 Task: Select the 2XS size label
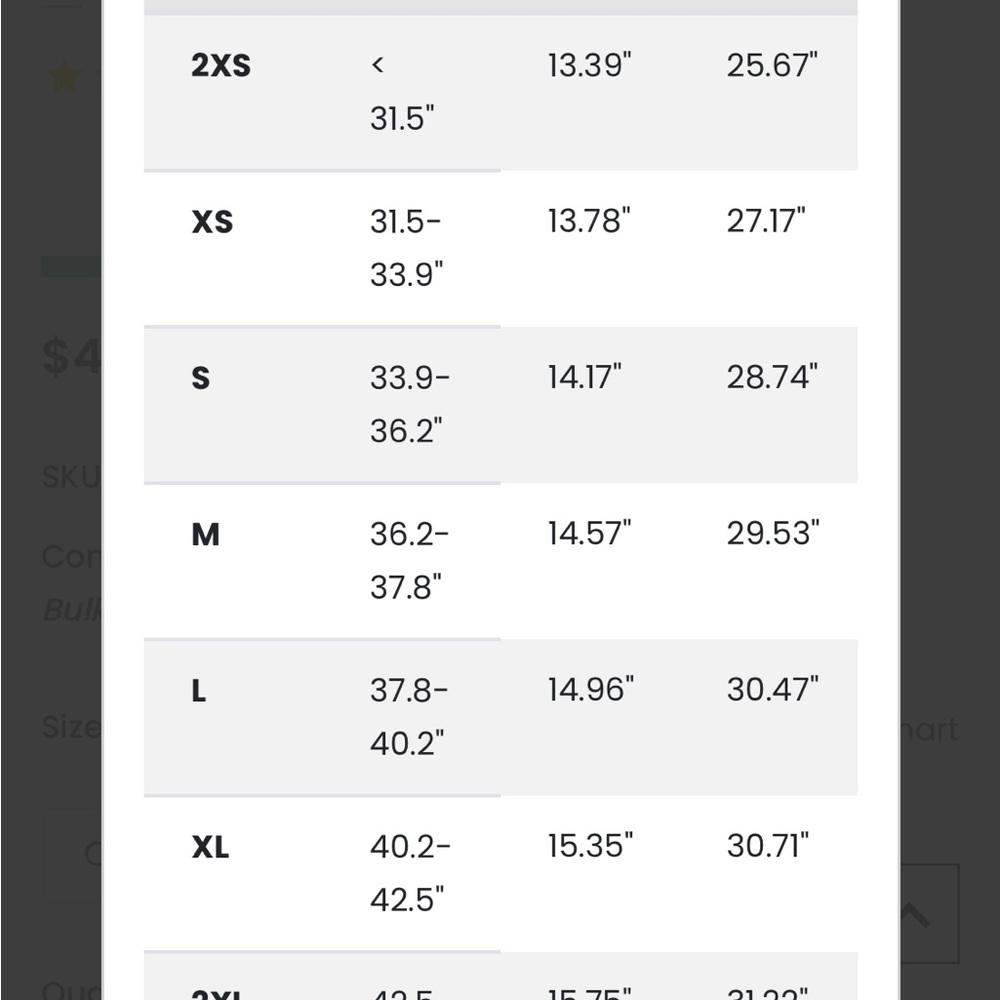[x=221, y=65]
